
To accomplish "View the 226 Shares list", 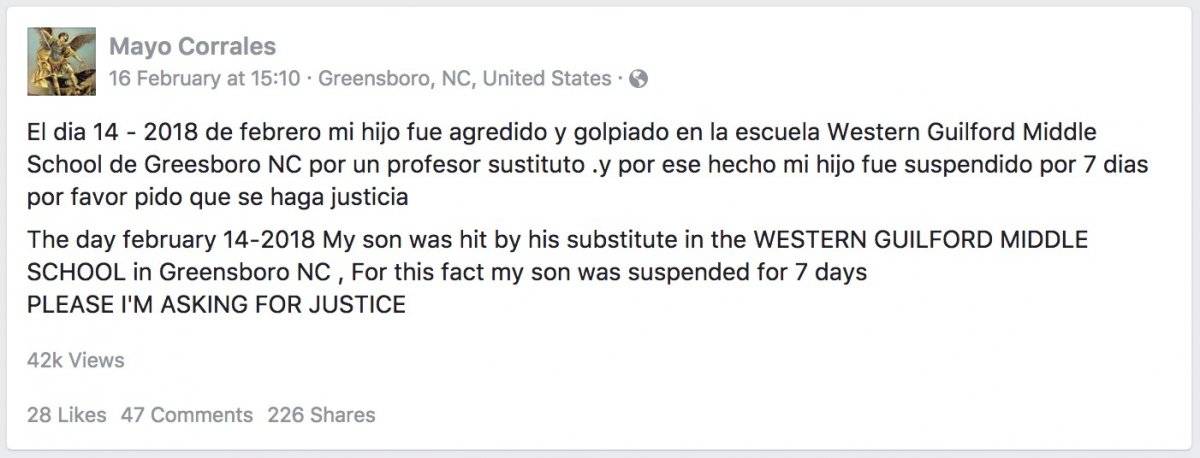I will (322, 414).
